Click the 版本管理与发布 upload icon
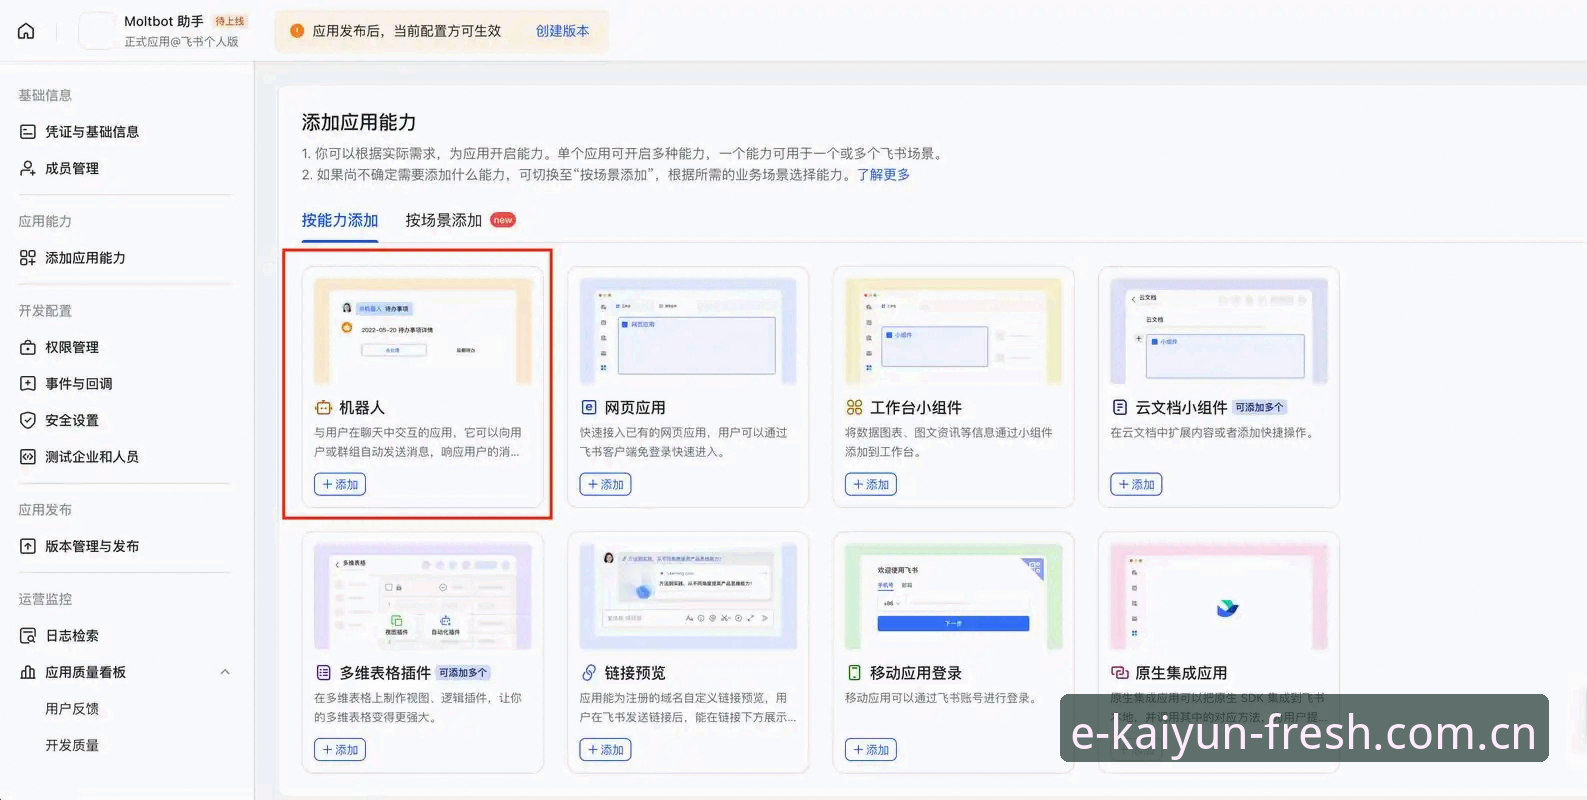Image resolution: width=1587 pixels, height=800 pixels. click(28, 546)
